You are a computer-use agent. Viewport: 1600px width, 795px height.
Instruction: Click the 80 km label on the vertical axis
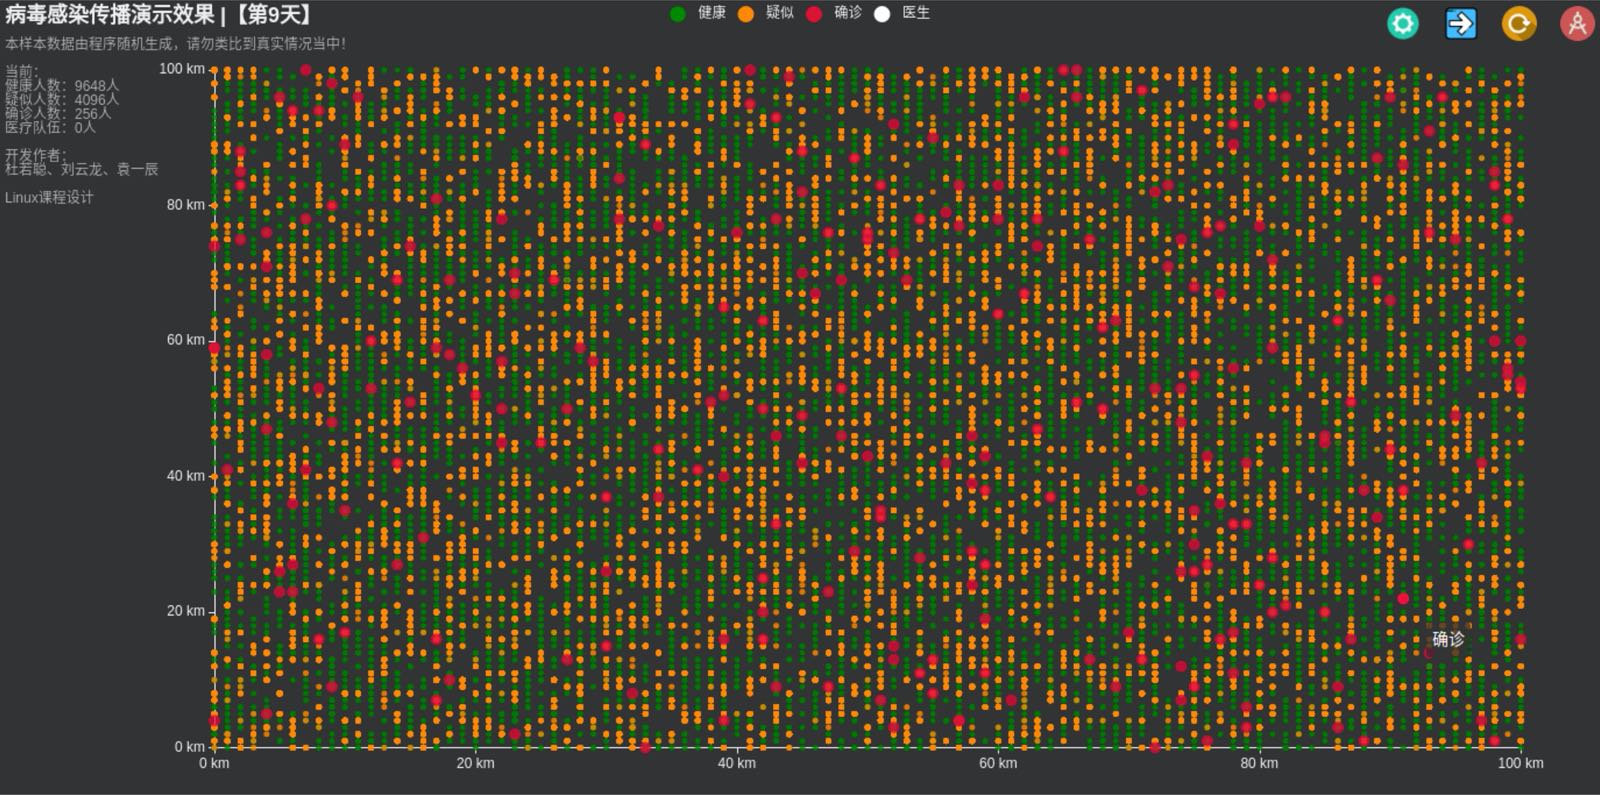[186, 204]
